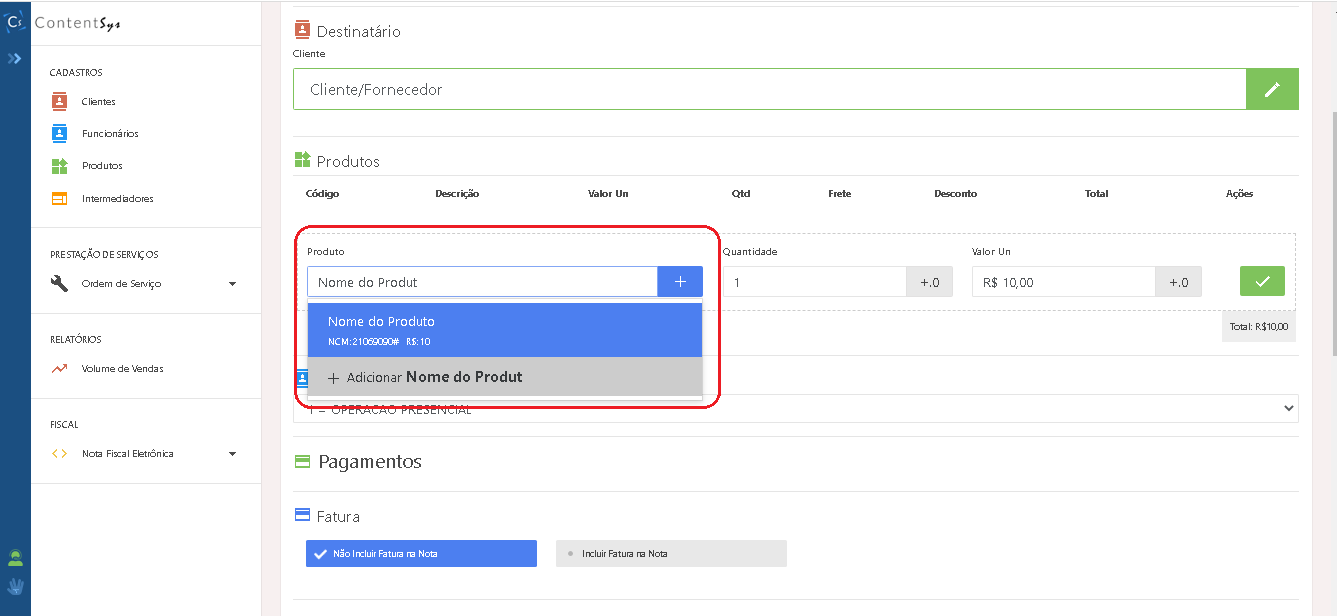The width and height of the screenshot is (1337, 616).
Task: Click the Ordem de Serviço wrench icon
Action: (59, 284)
